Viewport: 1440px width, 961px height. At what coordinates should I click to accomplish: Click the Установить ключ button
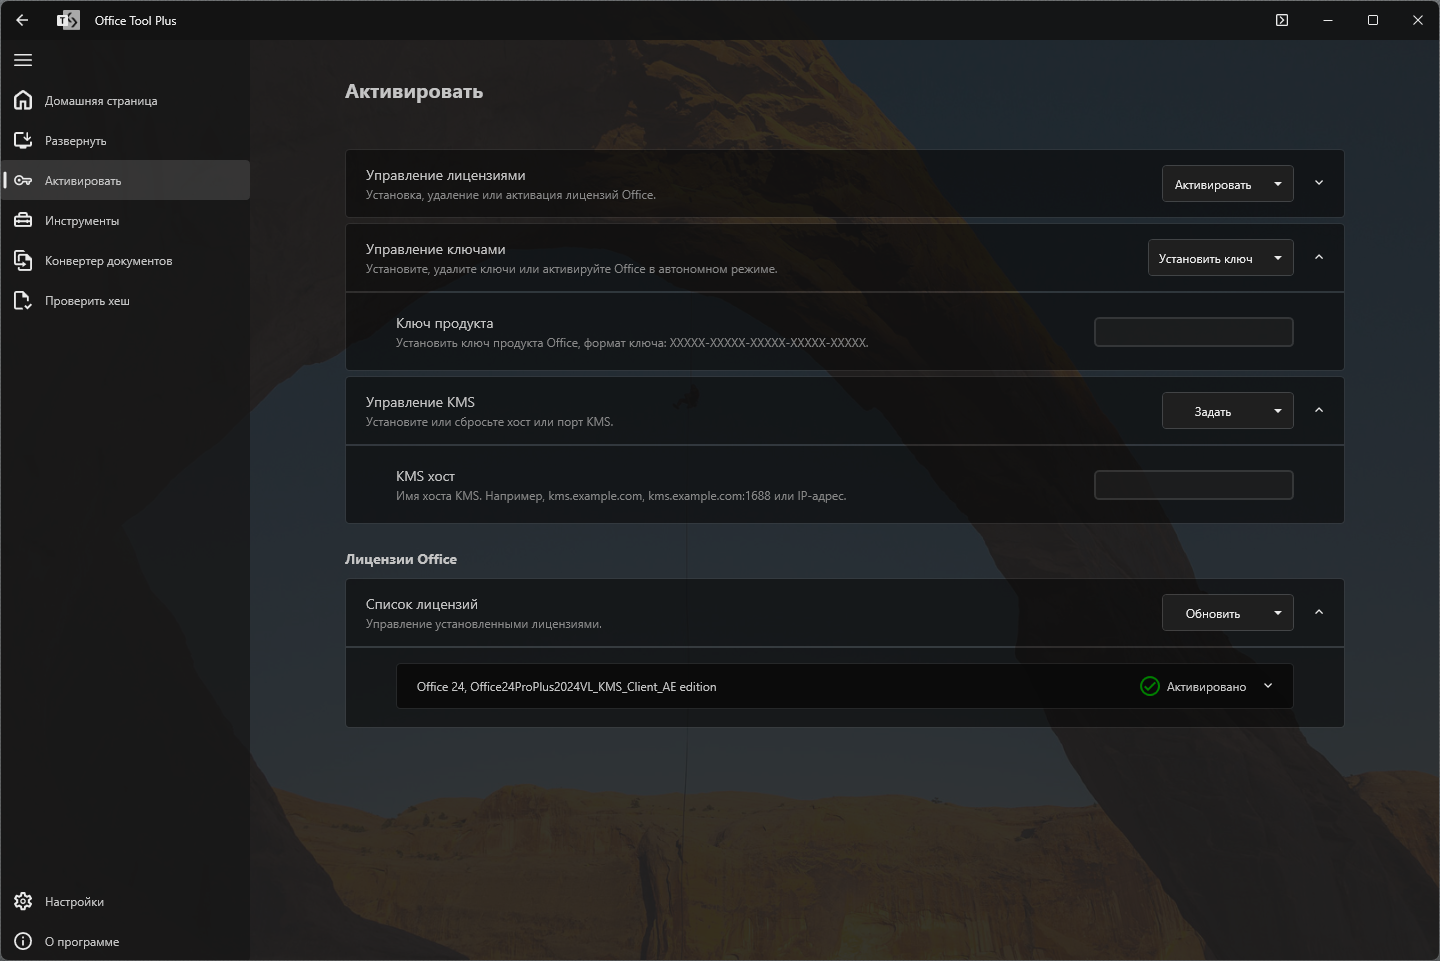click(x=1205, y=258)
